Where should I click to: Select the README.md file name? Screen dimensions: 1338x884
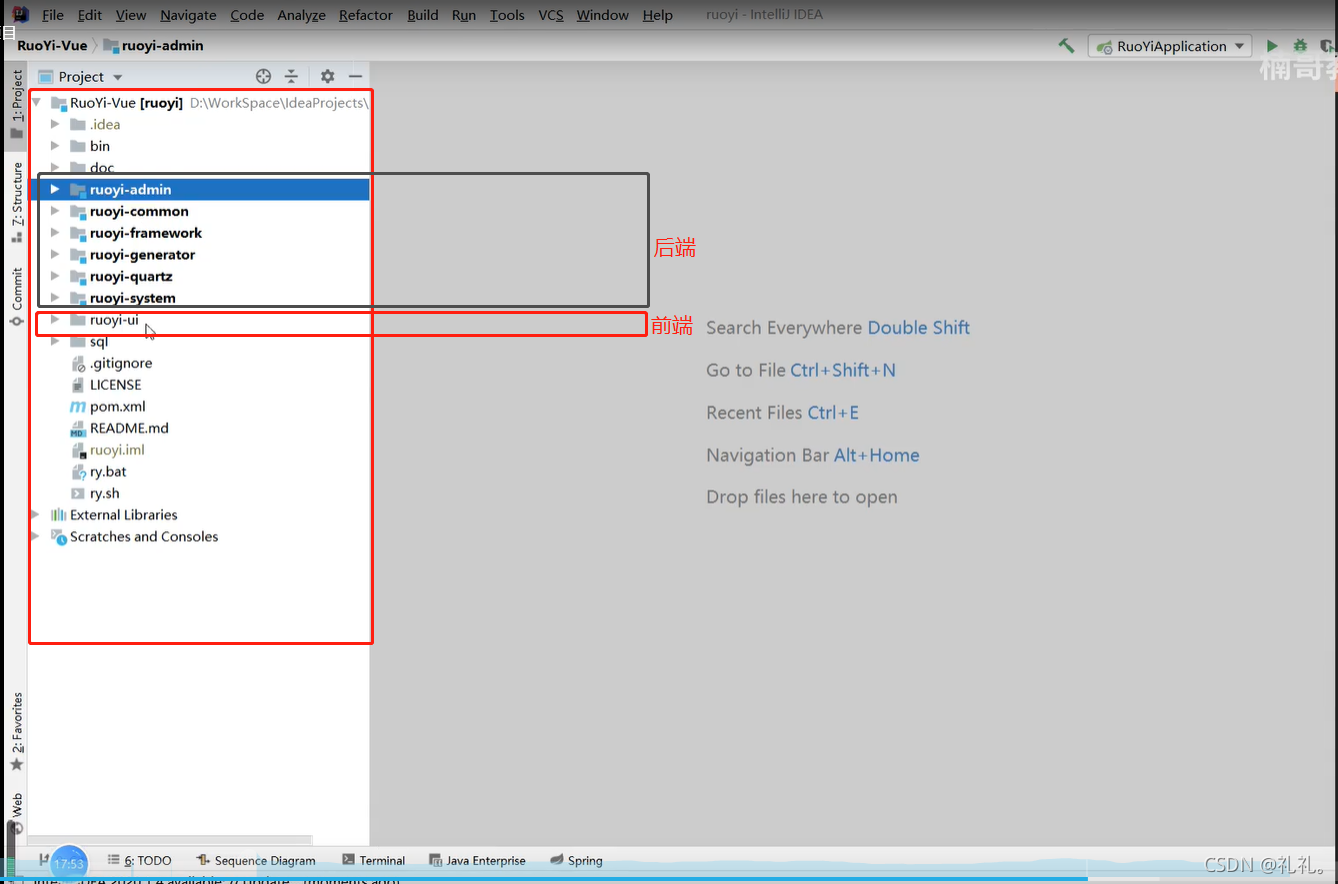click(129, 428)
